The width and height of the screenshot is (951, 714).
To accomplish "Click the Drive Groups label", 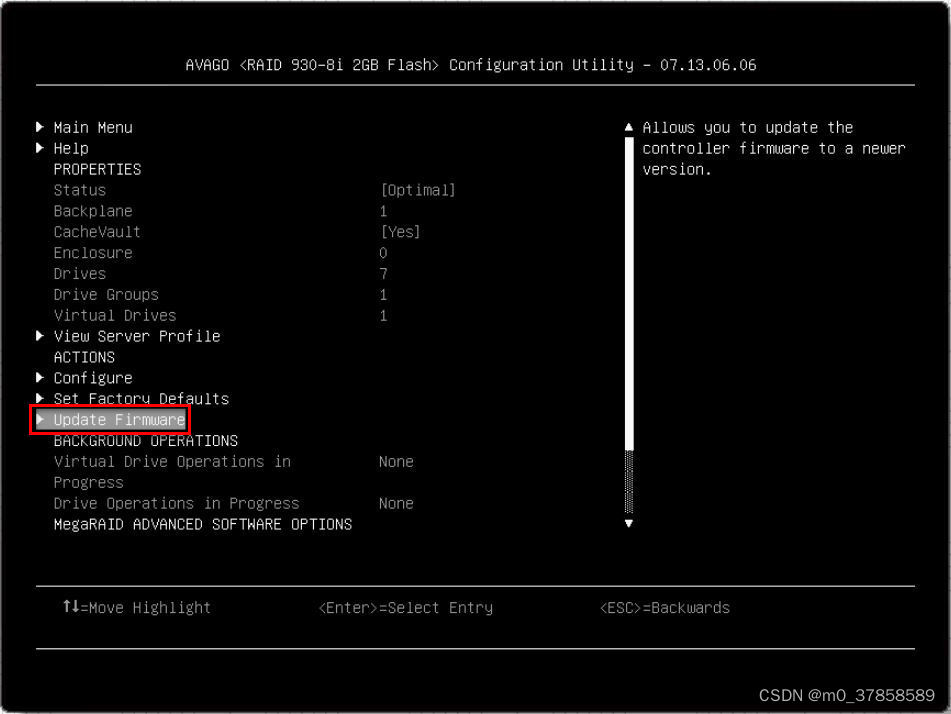I will point(106,295).
